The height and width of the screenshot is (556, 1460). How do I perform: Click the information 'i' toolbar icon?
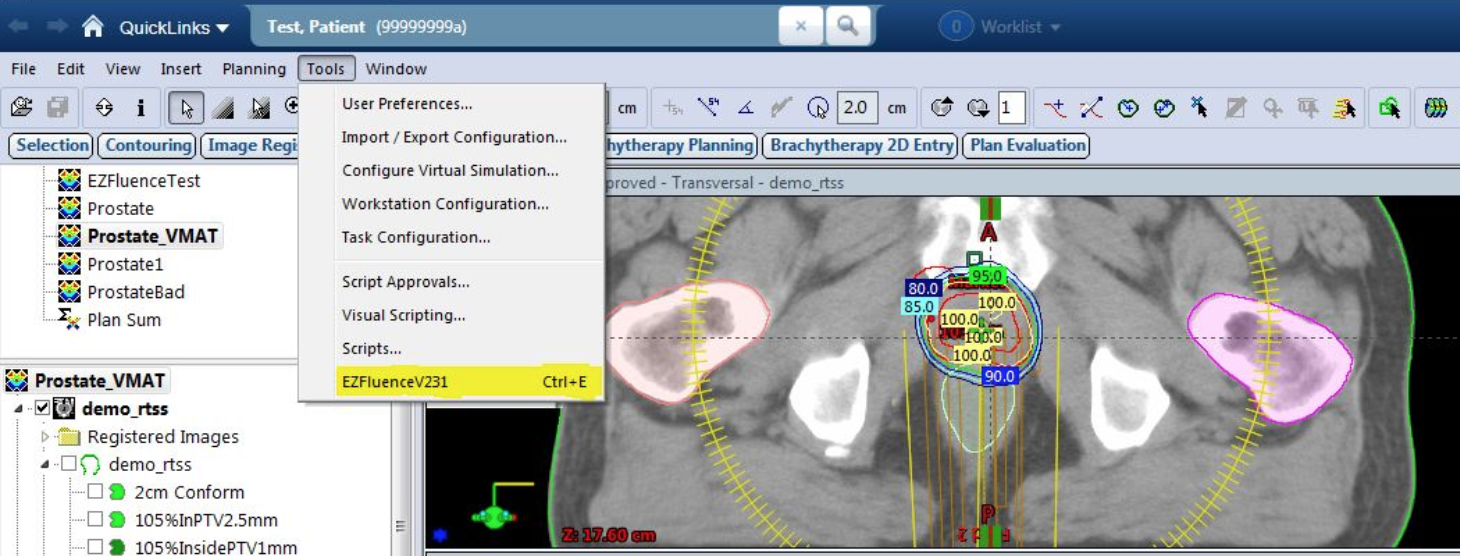click(x=140, y=107)
